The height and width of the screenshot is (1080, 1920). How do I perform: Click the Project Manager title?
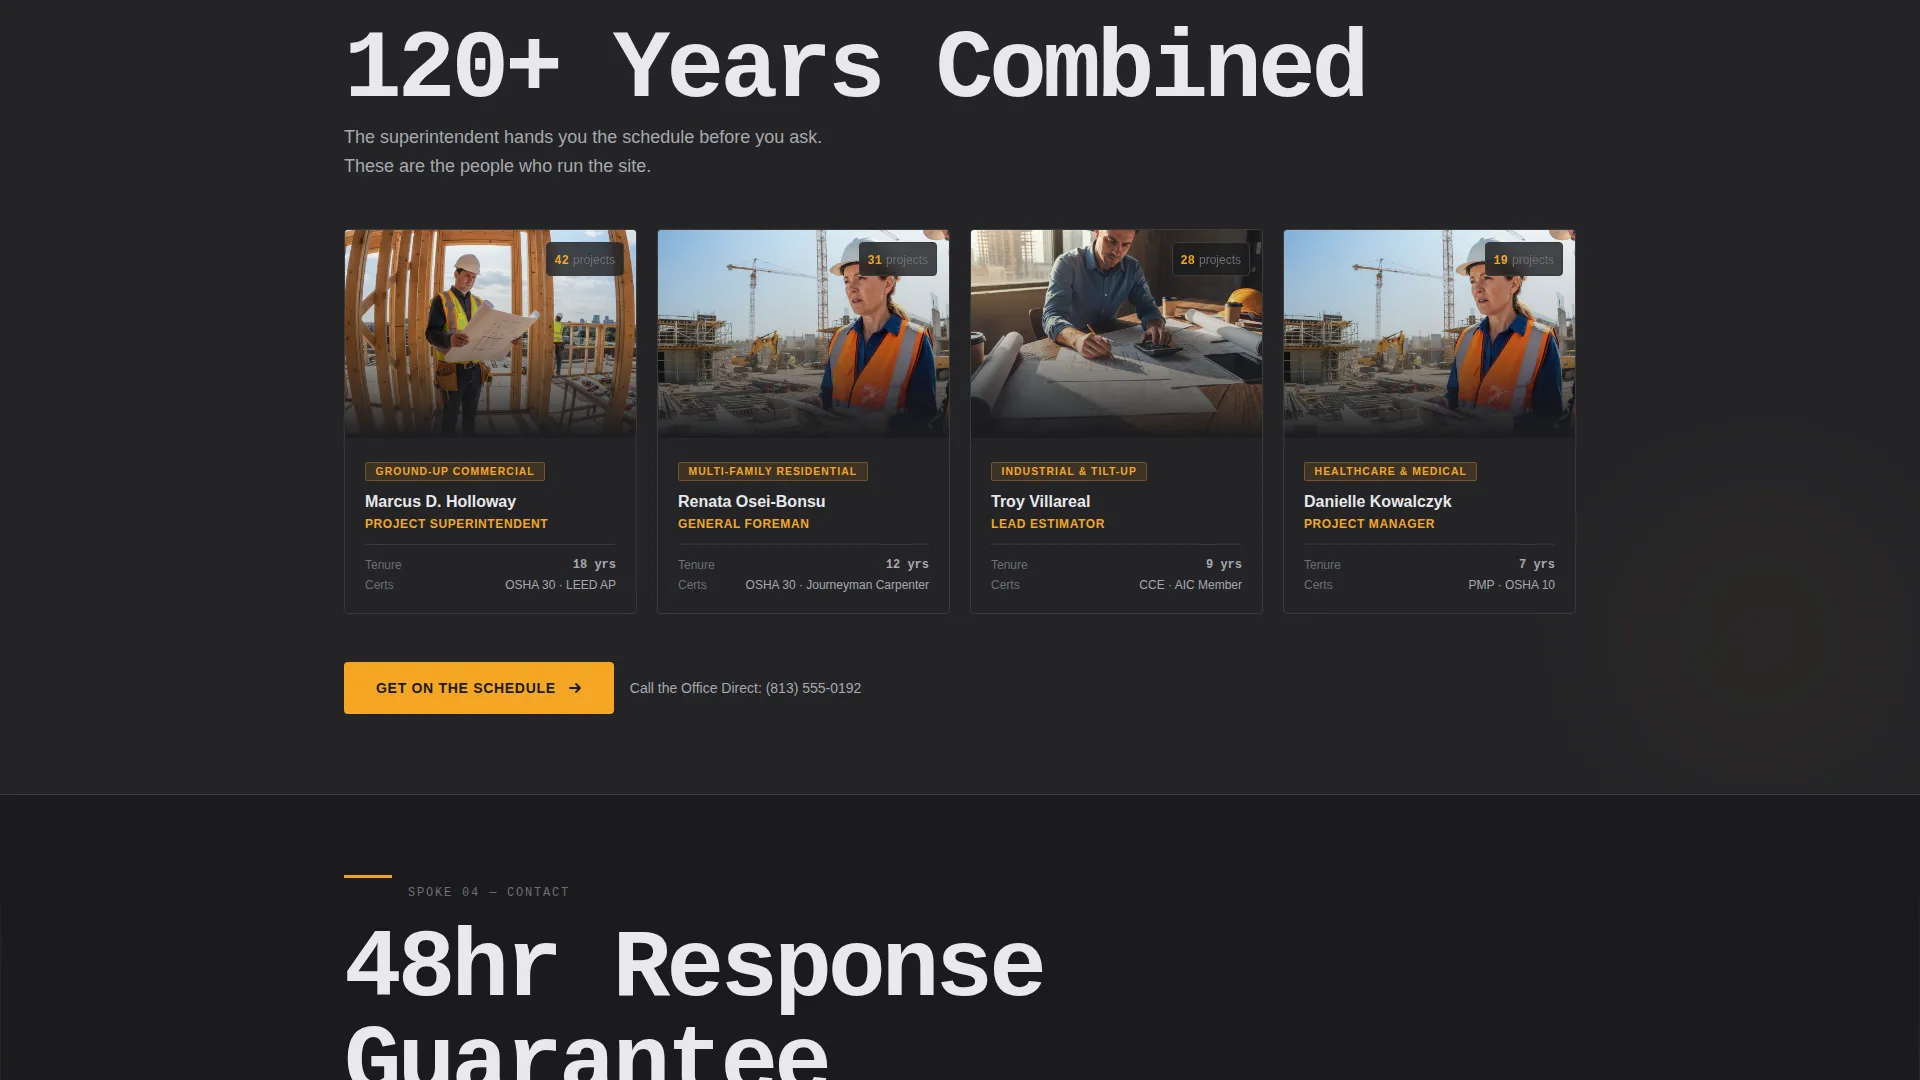(x=1369, y=524)
